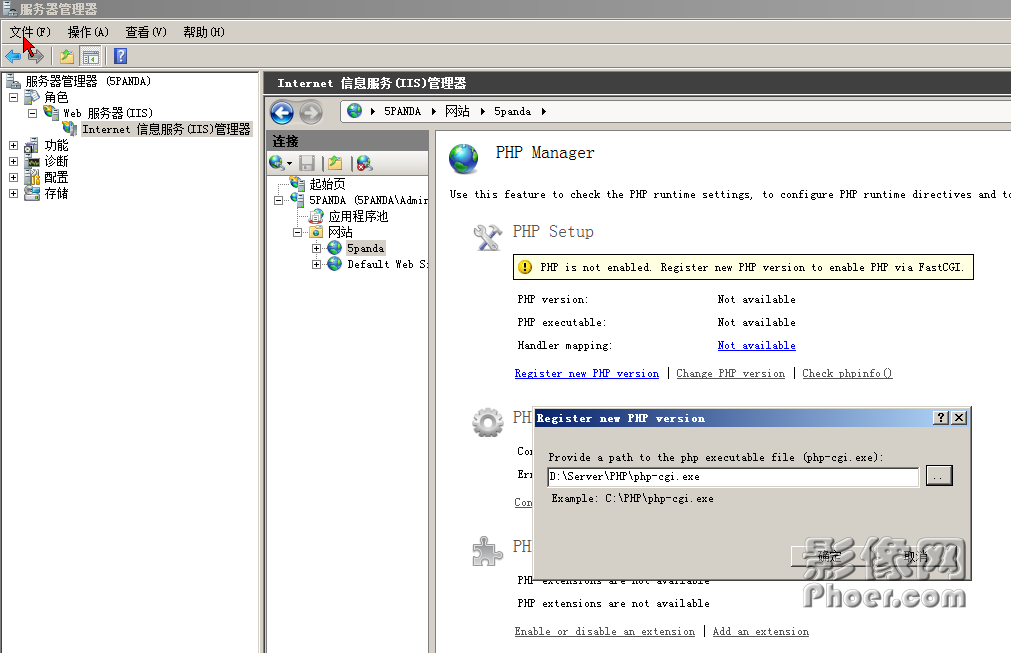
Task: Click 5PANDA in the breadcrumb path
Action: tap(402, 112)
